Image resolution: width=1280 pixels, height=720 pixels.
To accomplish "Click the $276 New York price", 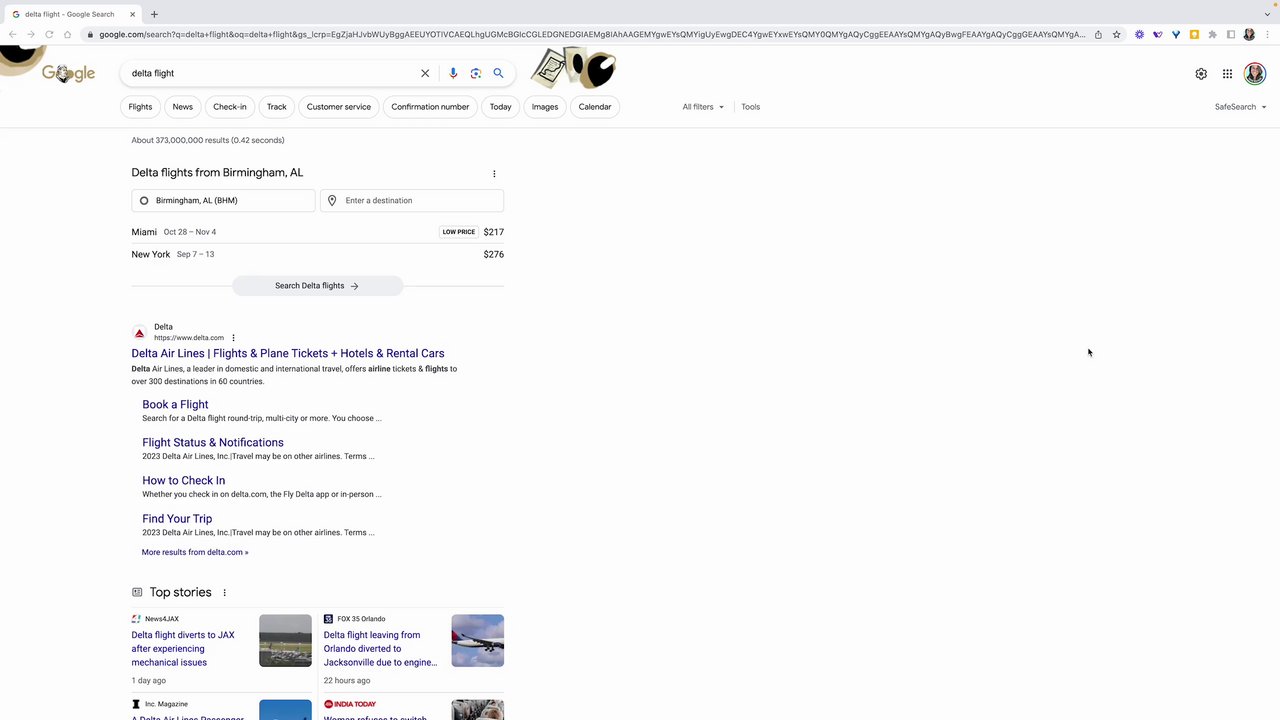I will click(493, 254).
